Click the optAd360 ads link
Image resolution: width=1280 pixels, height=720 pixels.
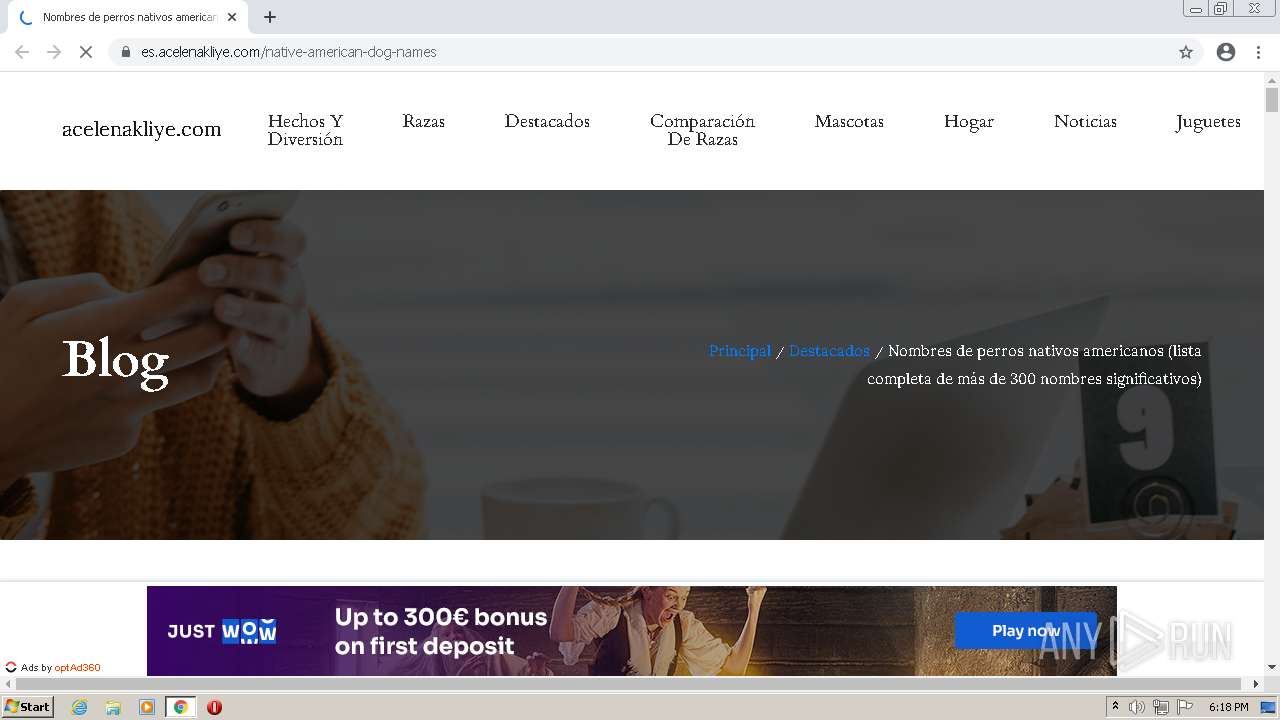(77, 668)
